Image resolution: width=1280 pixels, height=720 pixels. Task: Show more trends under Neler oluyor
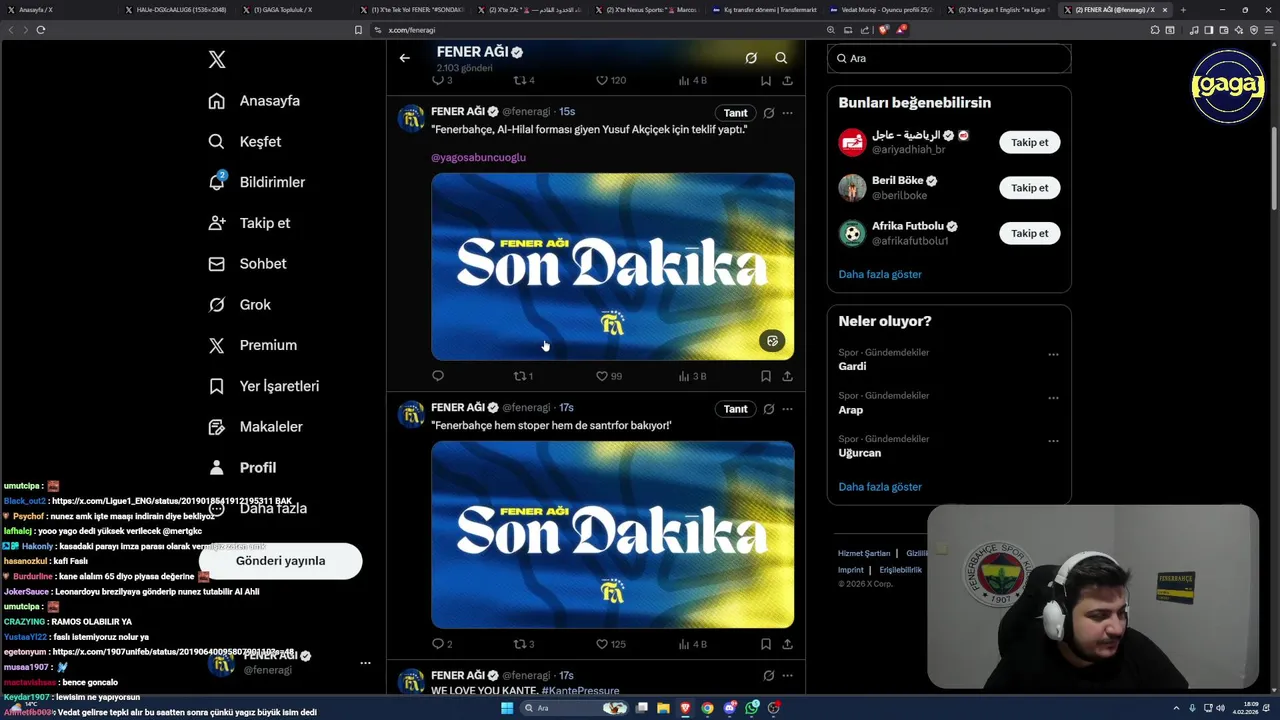tap(880, 487)
